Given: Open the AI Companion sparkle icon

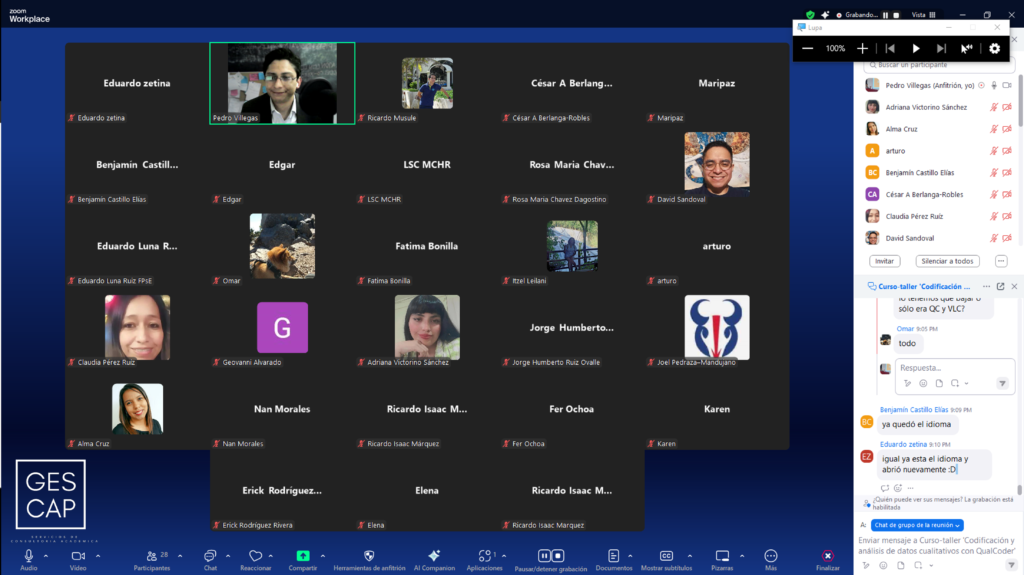Looking at the screenshot, I should [x=434, y=555].
